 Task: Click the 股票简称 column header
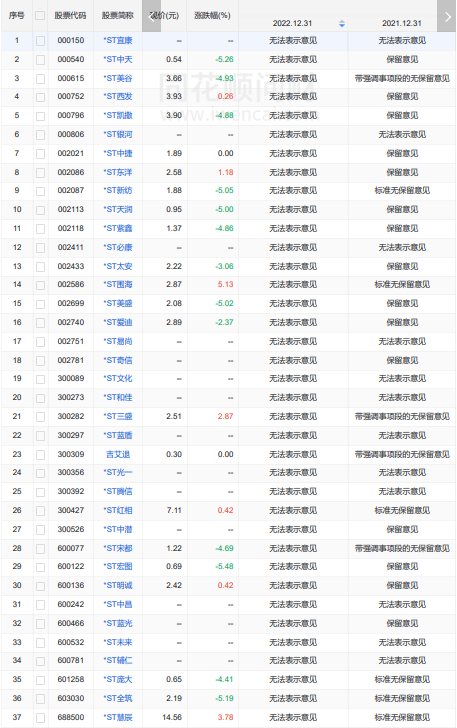click(118, 15)
